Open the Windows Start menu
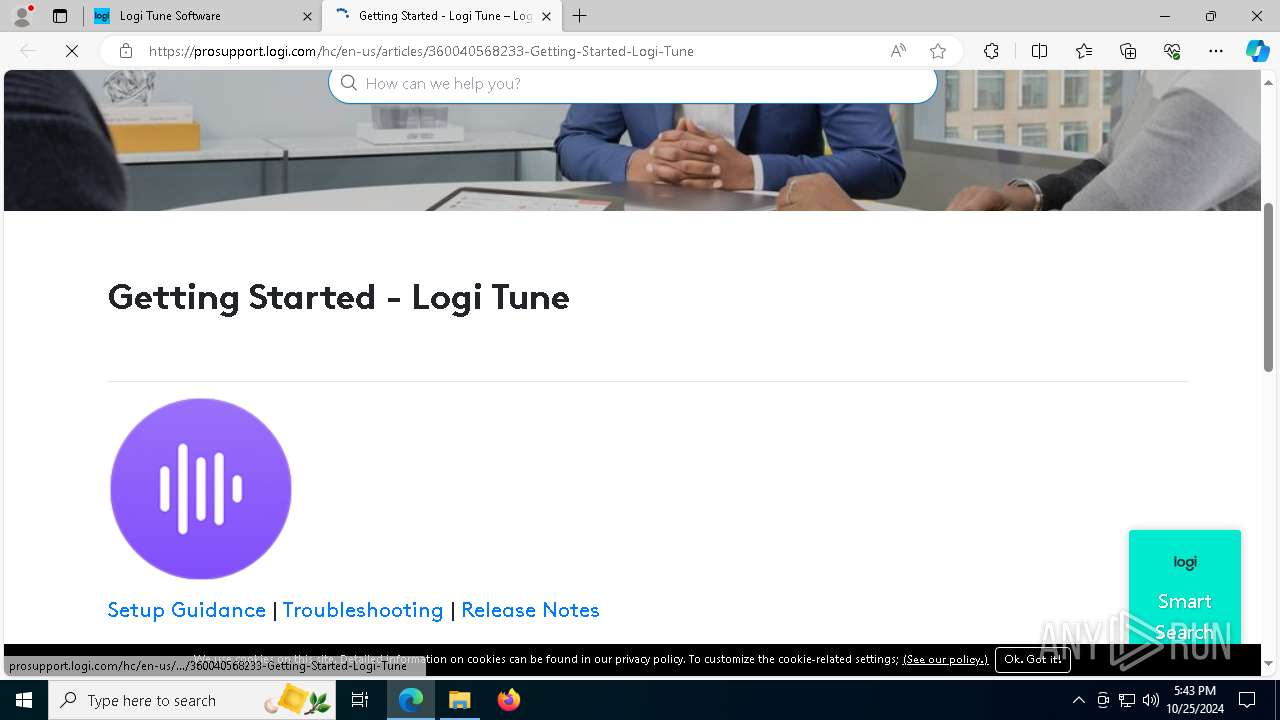This screenshot has width=1280, height=720. [x=24, y=700]
